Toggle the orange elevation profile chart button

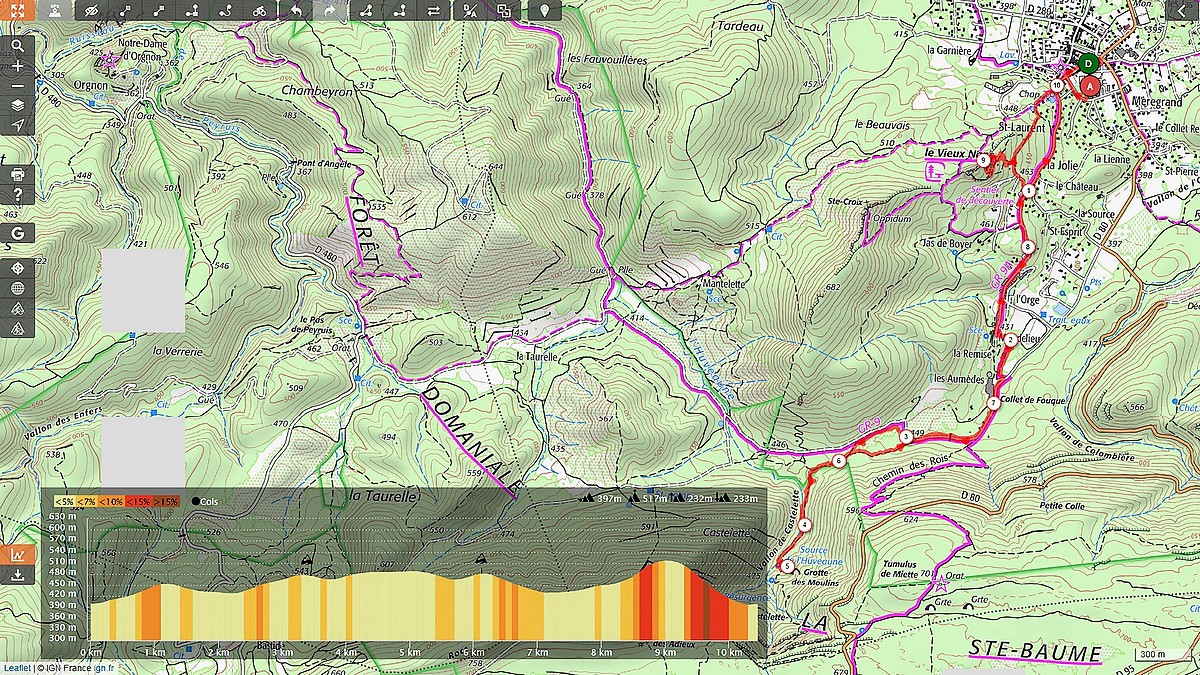(x=18, y=555)
